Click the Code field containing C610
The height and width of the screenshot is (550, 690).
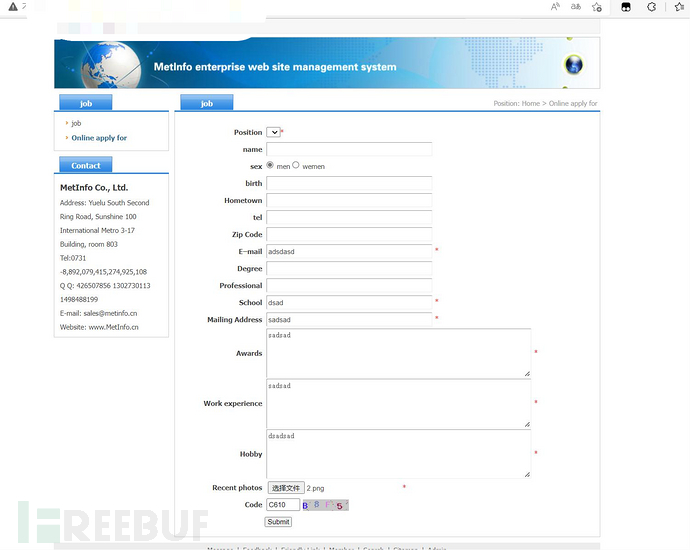tap(283, 505)
